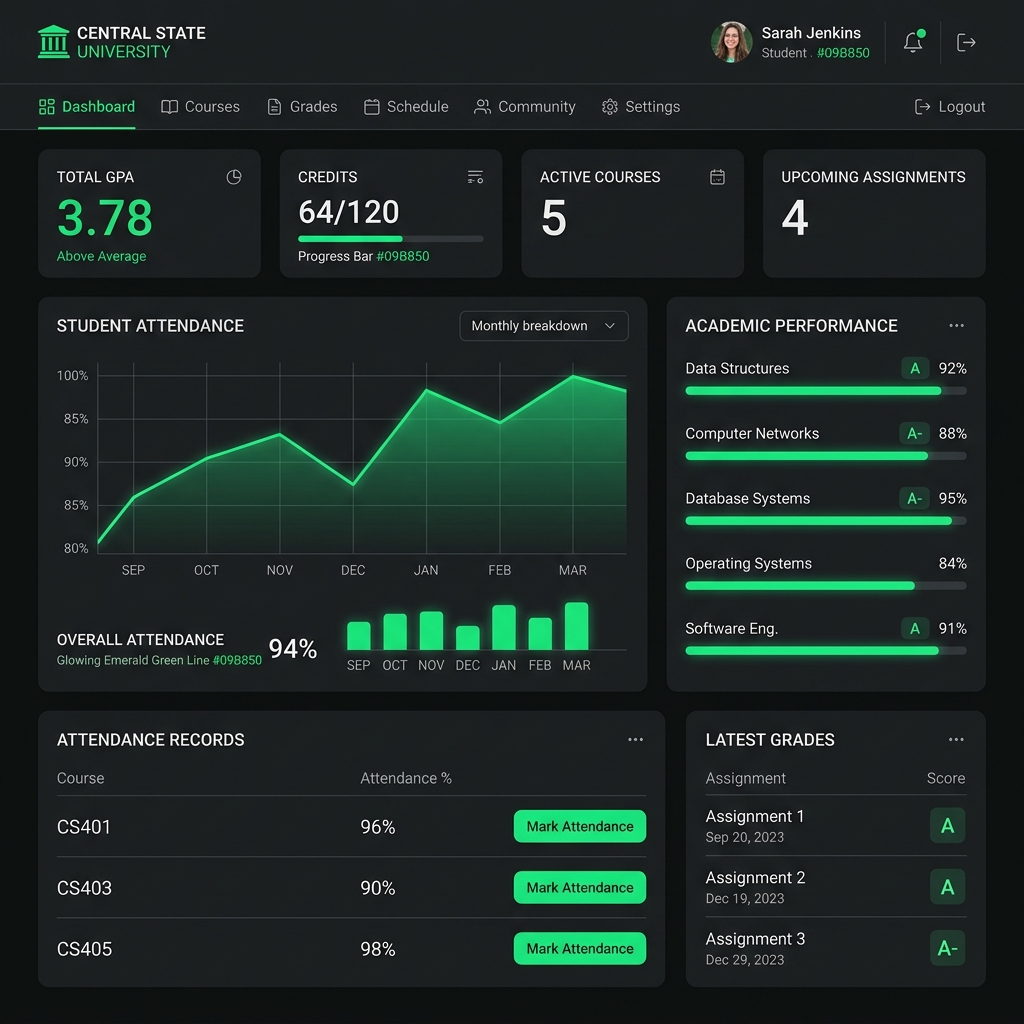Click Sarah Jenkins profile avatar
This screenshot has height=1024, width=1024.
click(731, 42)
